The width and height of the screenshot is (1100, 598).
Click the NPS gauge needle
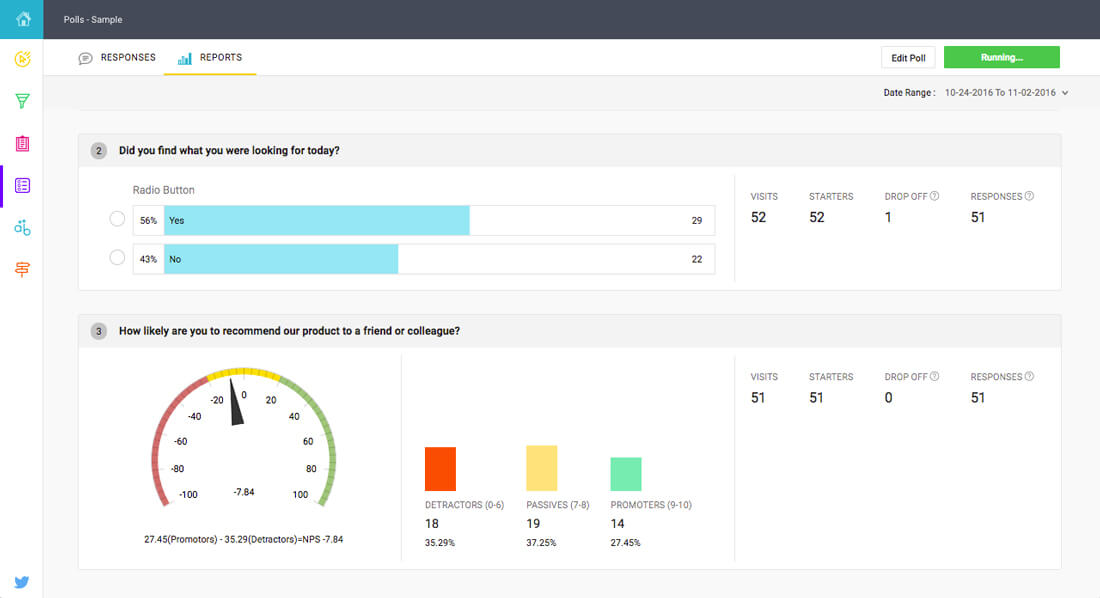pyautogui.click(x=236, y=402)
